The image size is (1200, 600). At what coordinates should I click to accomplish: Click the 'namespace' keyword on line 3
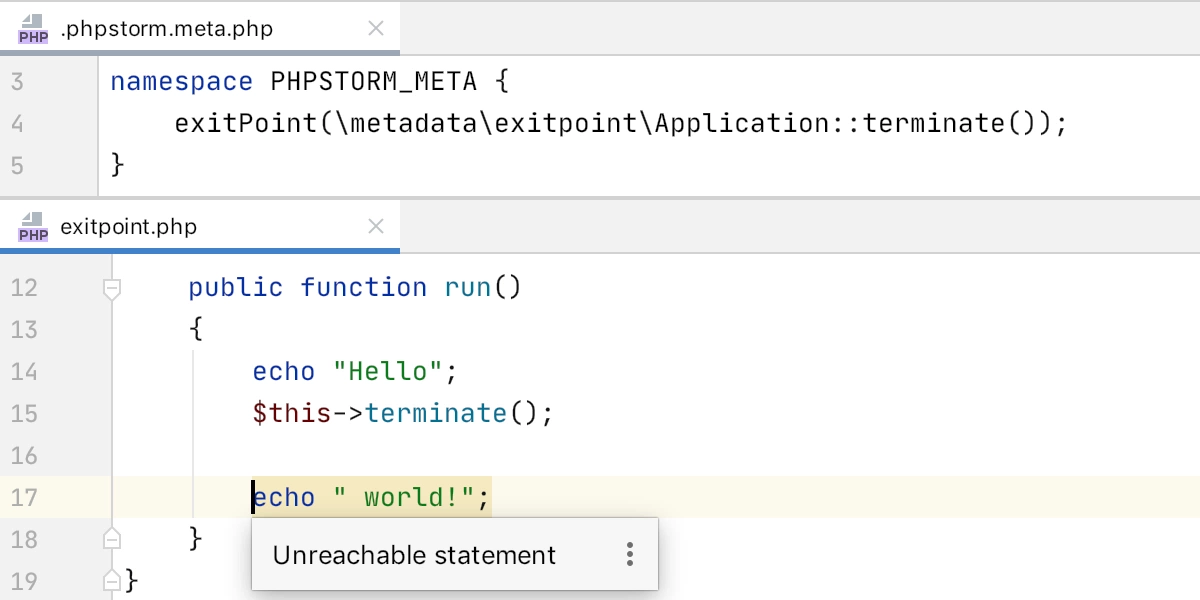click(183, 81)
